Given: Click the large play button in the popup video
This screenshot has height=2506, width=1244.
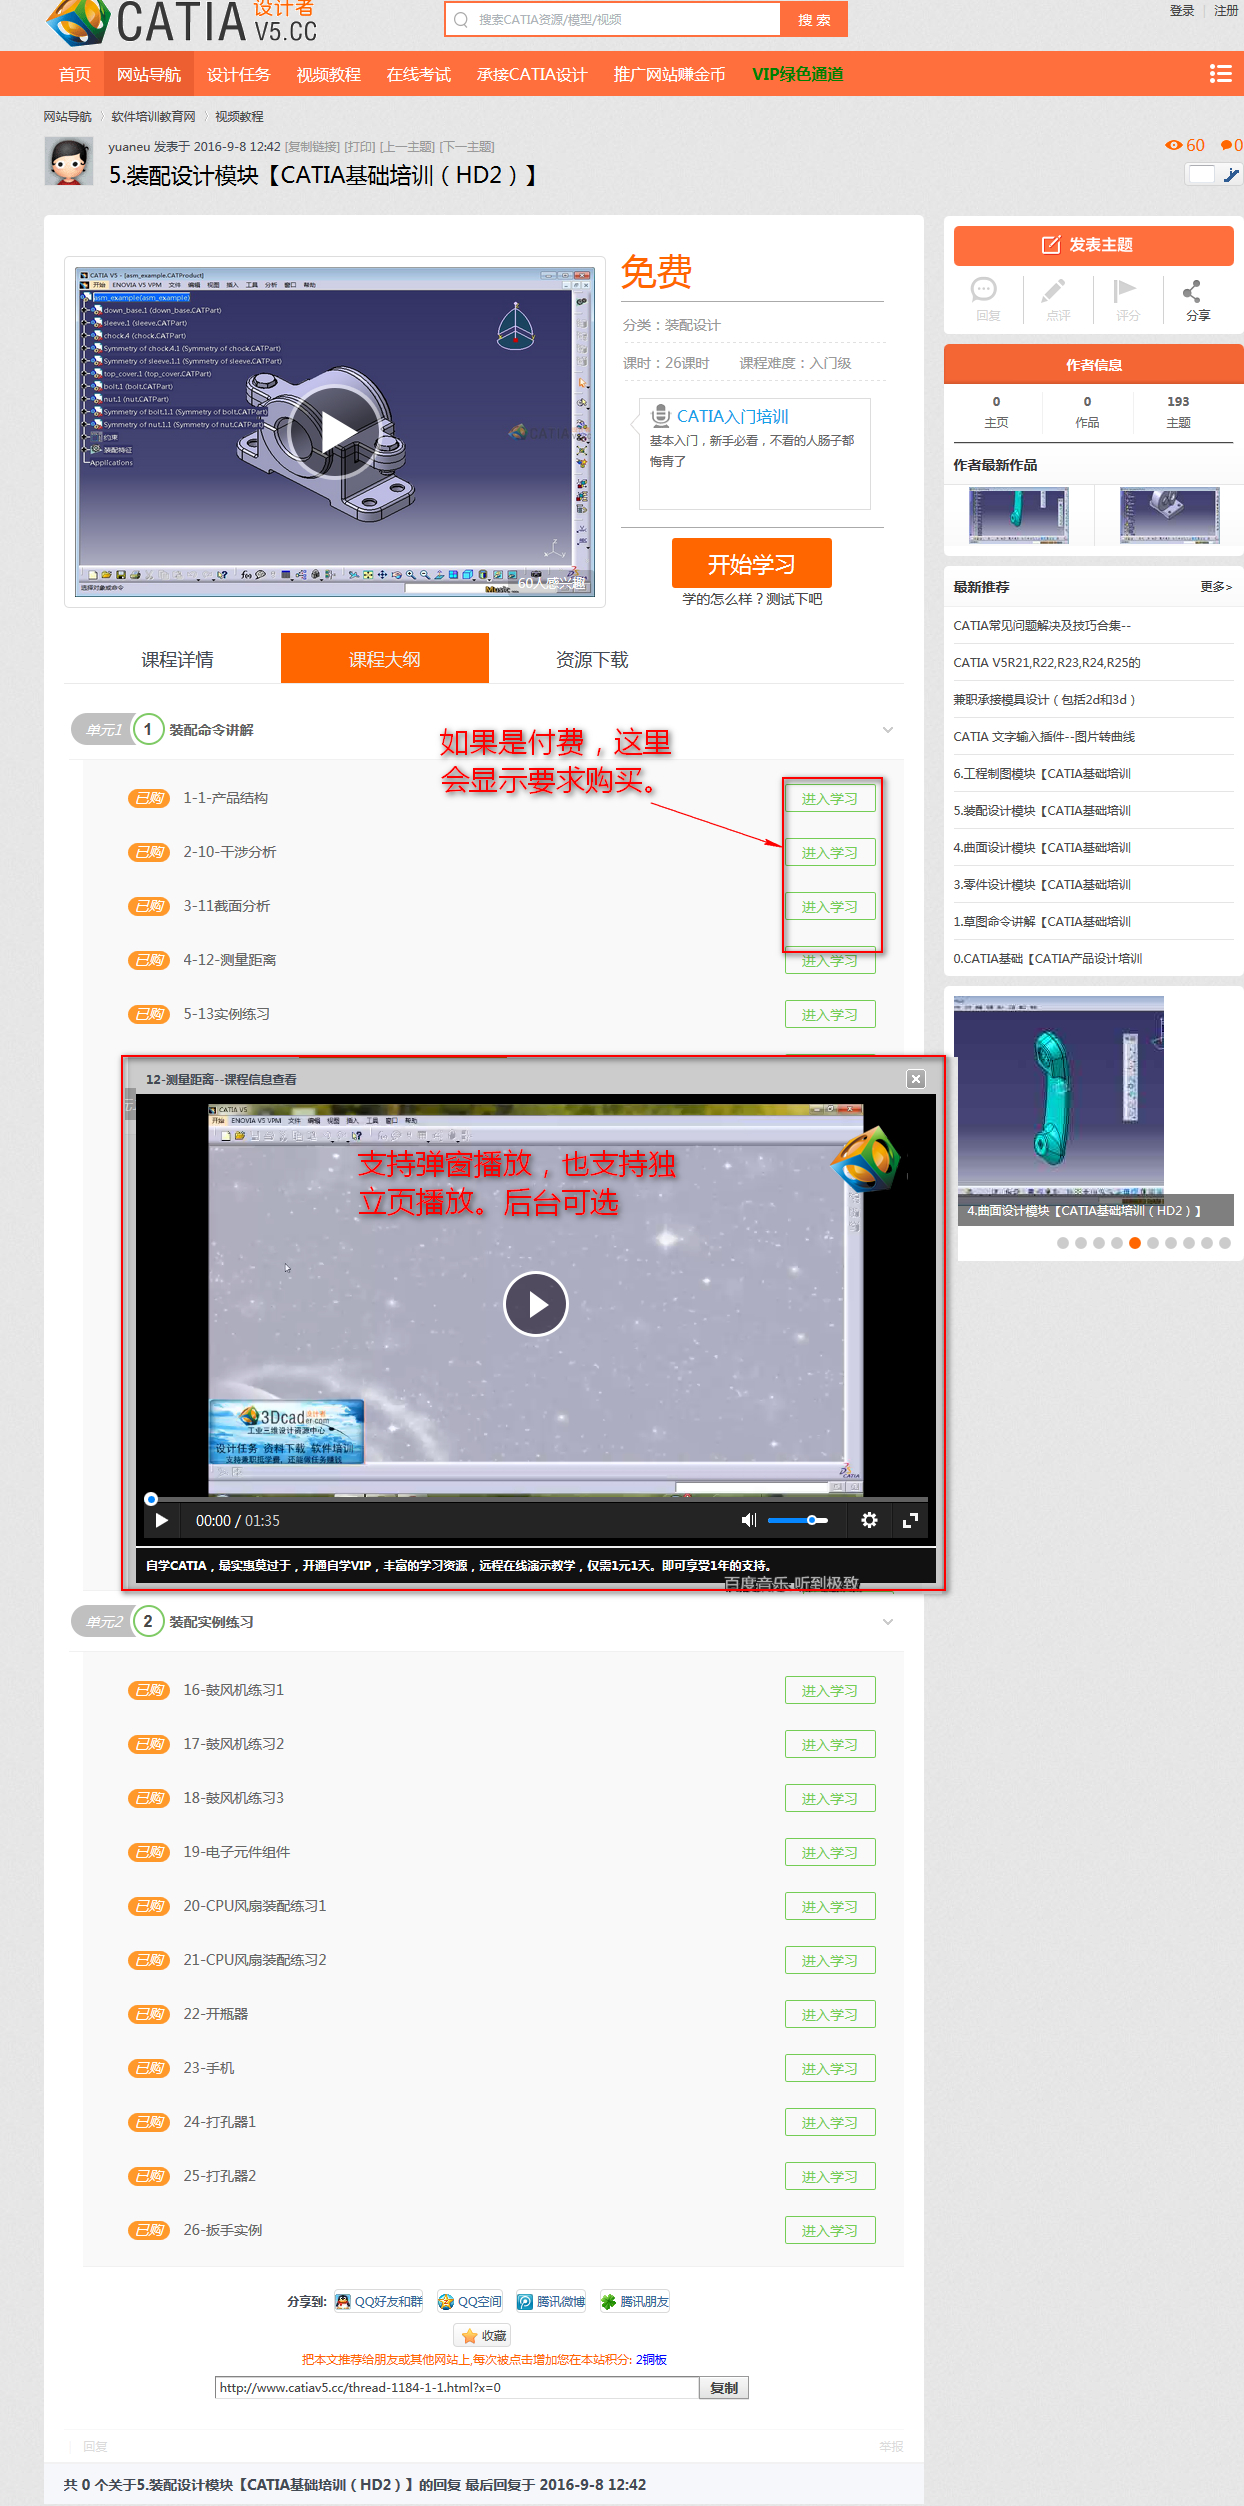Looking at the screenshot, I should [x=535, y=1304].
